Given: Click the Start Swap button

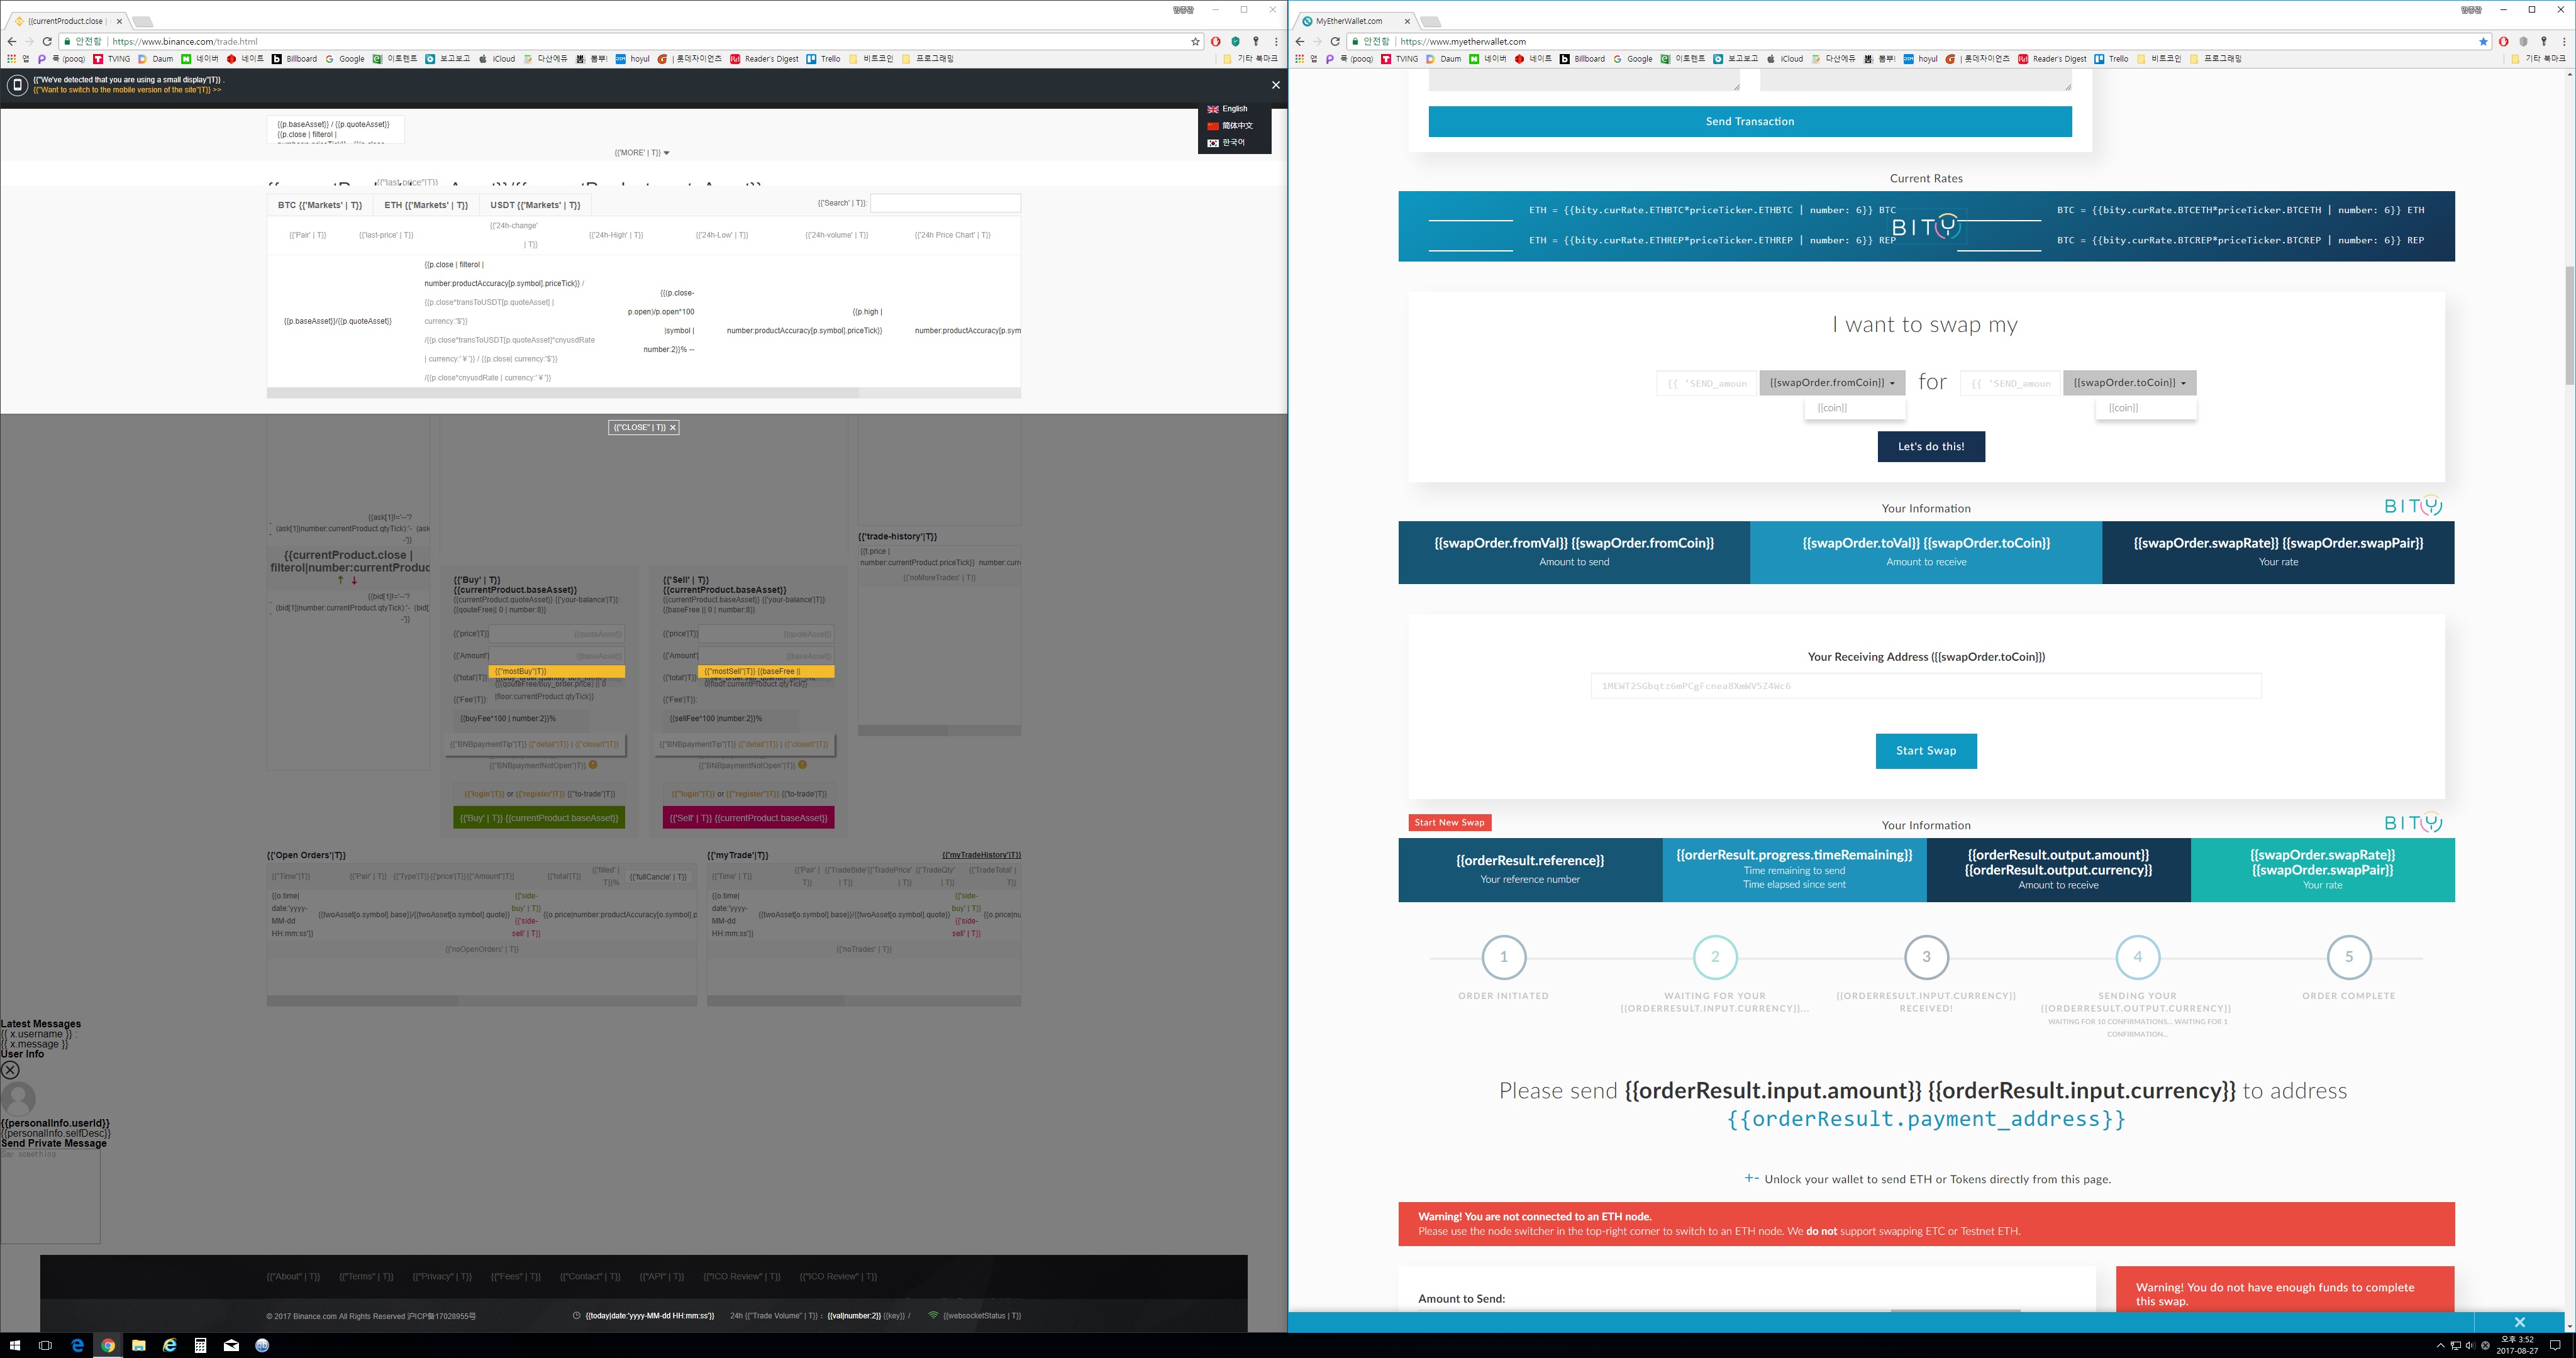Looking at the screenshot, I should (x=1926, y=751).
